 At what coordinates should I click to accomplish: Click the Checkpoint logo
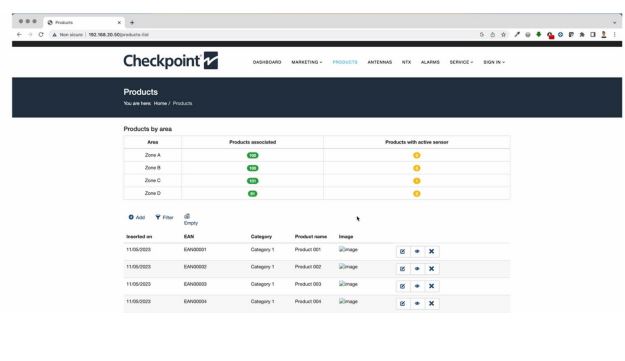[x=171, y=61]
